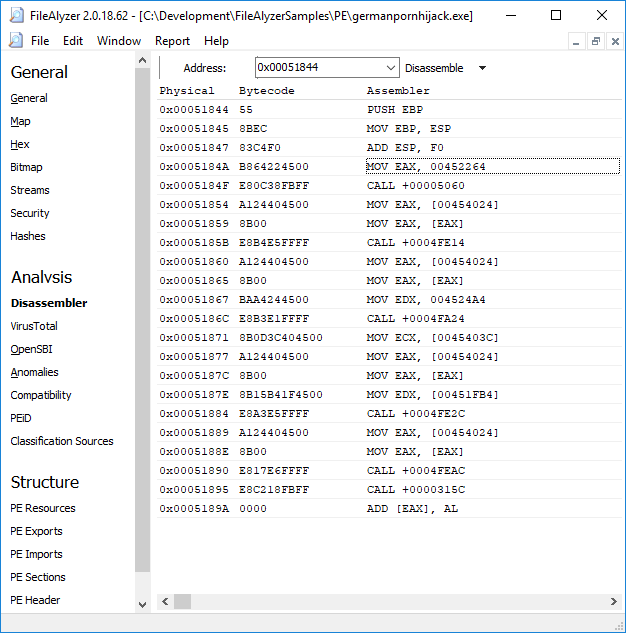Open the PEiD page
This screenshot has width=626, height=633.
tap(21, 418)
